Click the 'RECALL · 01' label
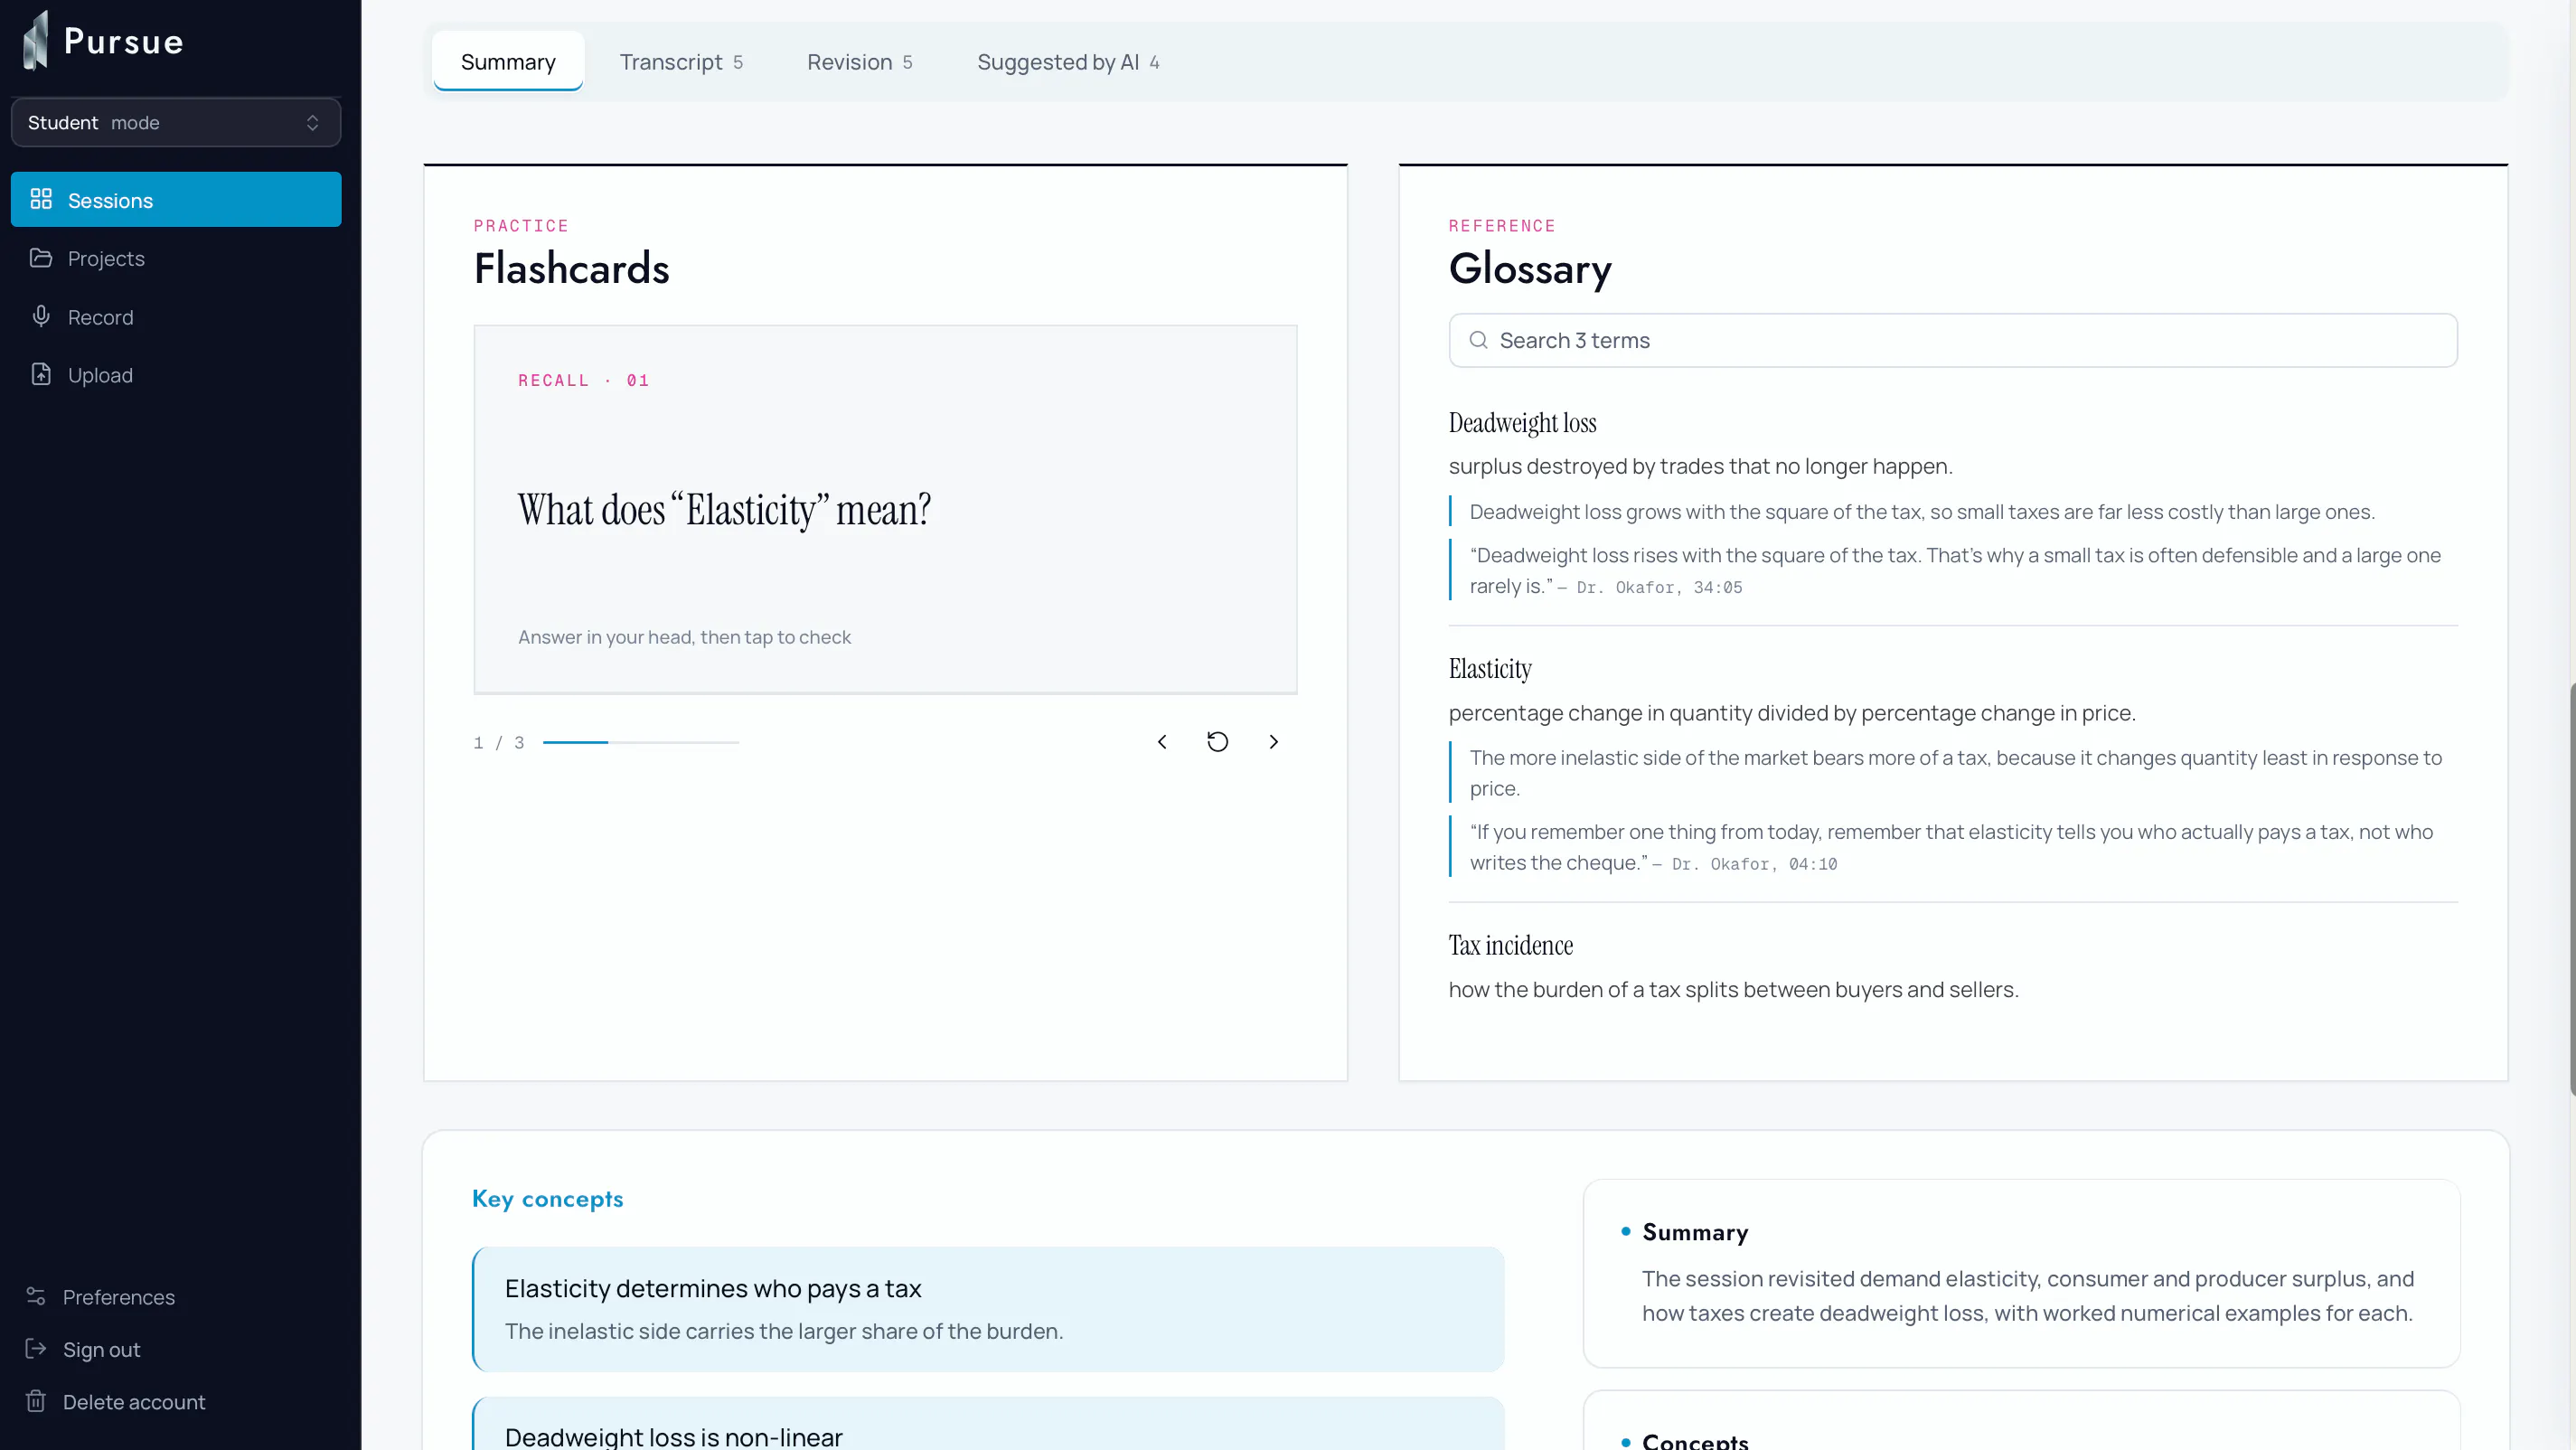The height and width of the screenshot is (1450, 2576). pos(584,380)
